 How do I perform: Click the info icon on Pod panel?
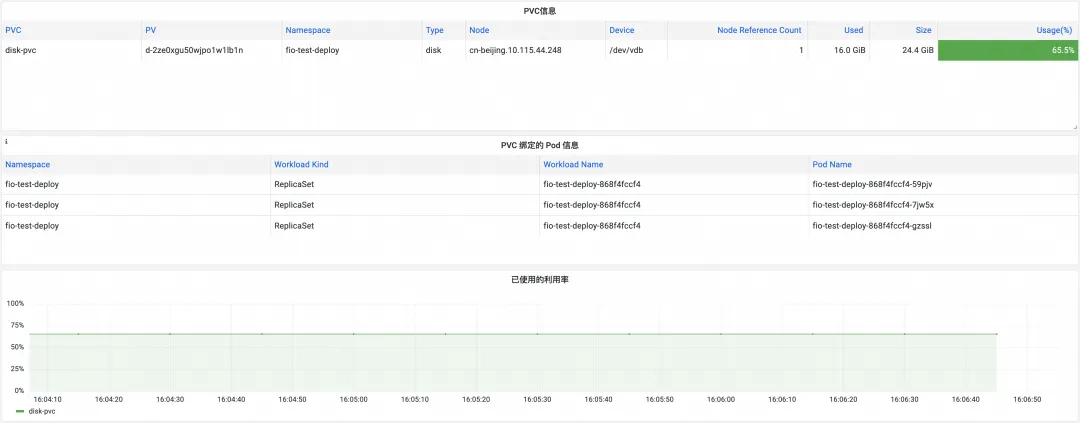6,141
